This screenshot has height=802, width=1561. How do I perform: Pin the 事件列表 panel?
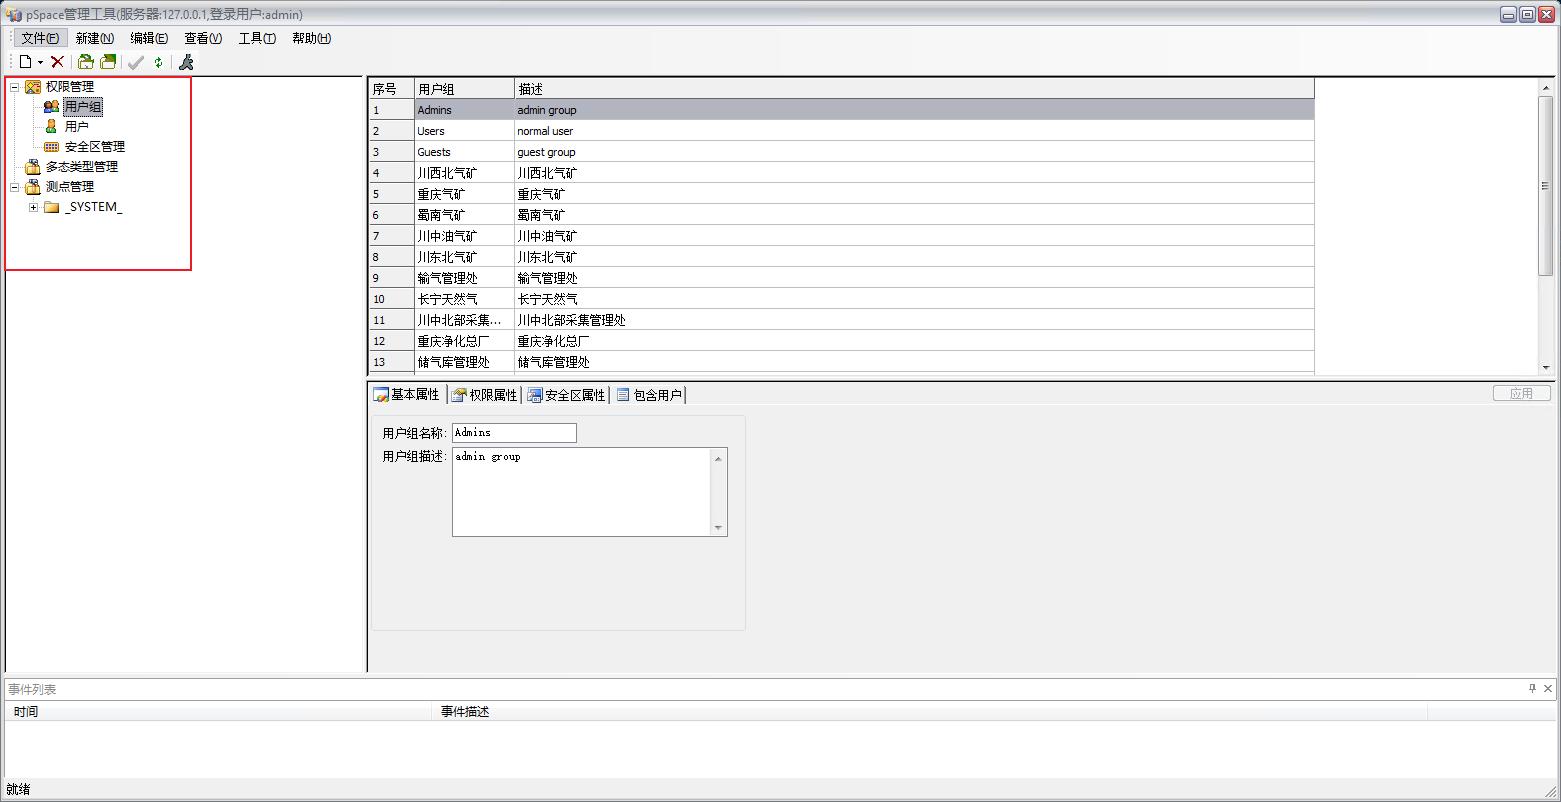coord(1532,688)
